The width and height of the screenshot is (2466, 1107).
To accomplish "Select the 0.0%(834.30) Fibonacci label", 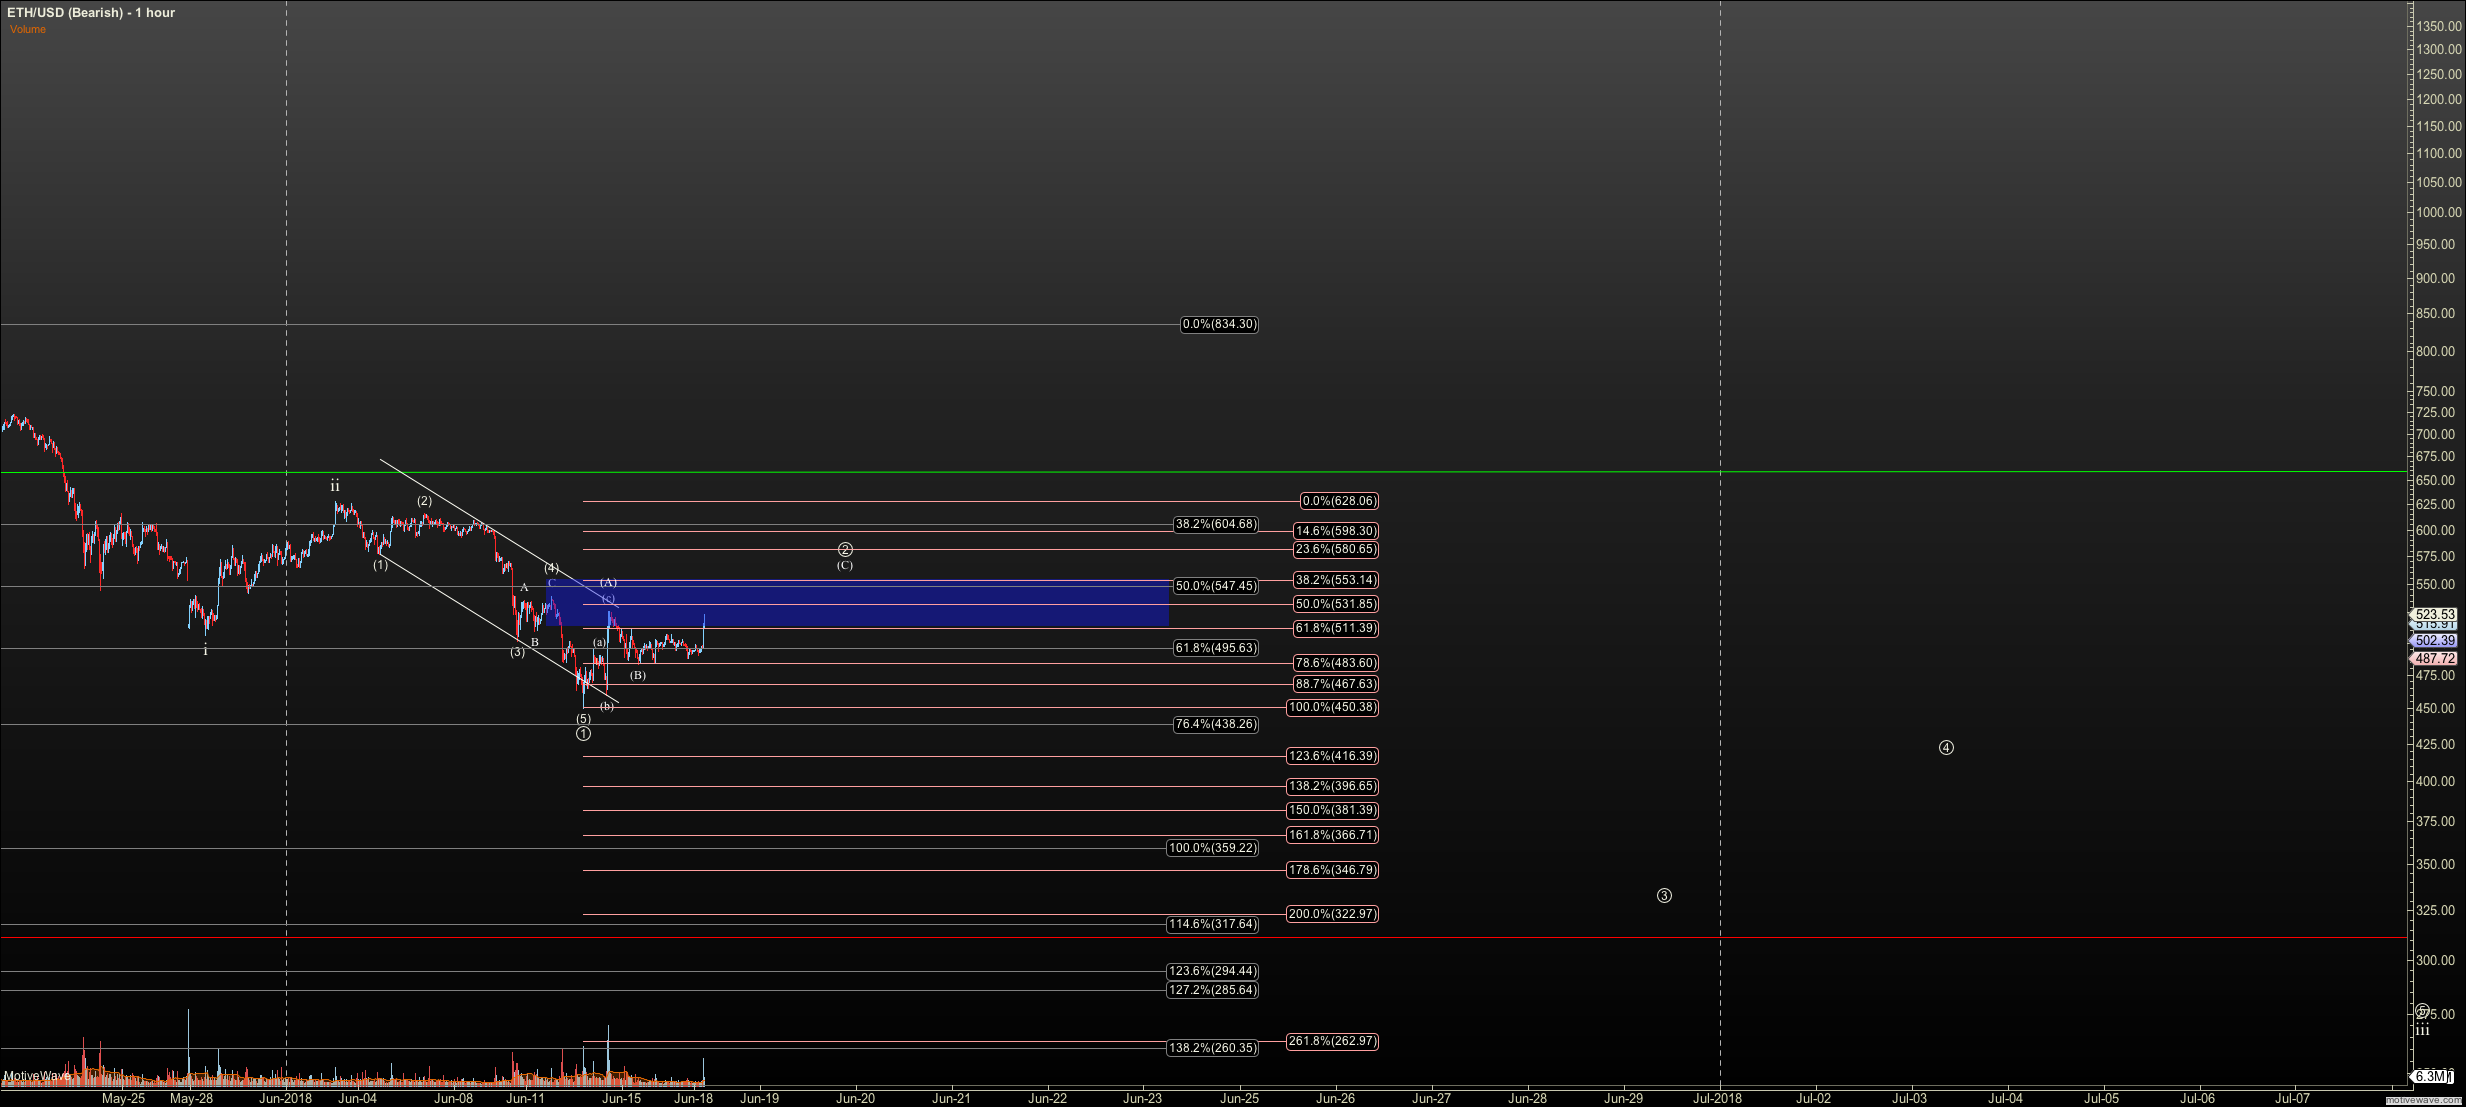I will point(1219,324).
